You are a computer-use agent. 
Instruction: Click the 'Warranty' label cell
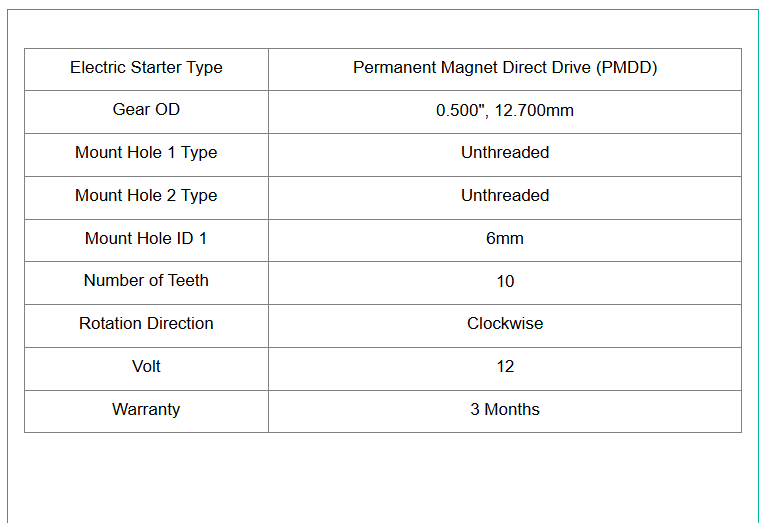tap(146, 410)
